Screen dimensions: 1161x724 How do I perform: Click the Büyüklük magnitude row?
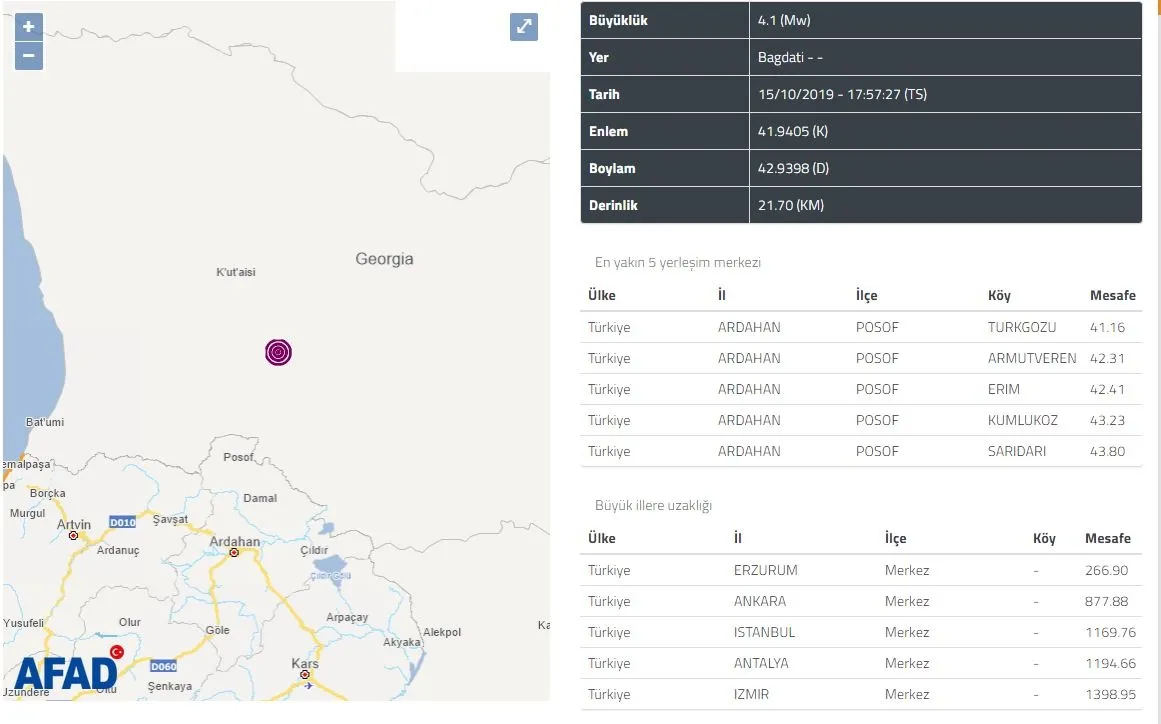pos(860,20)
